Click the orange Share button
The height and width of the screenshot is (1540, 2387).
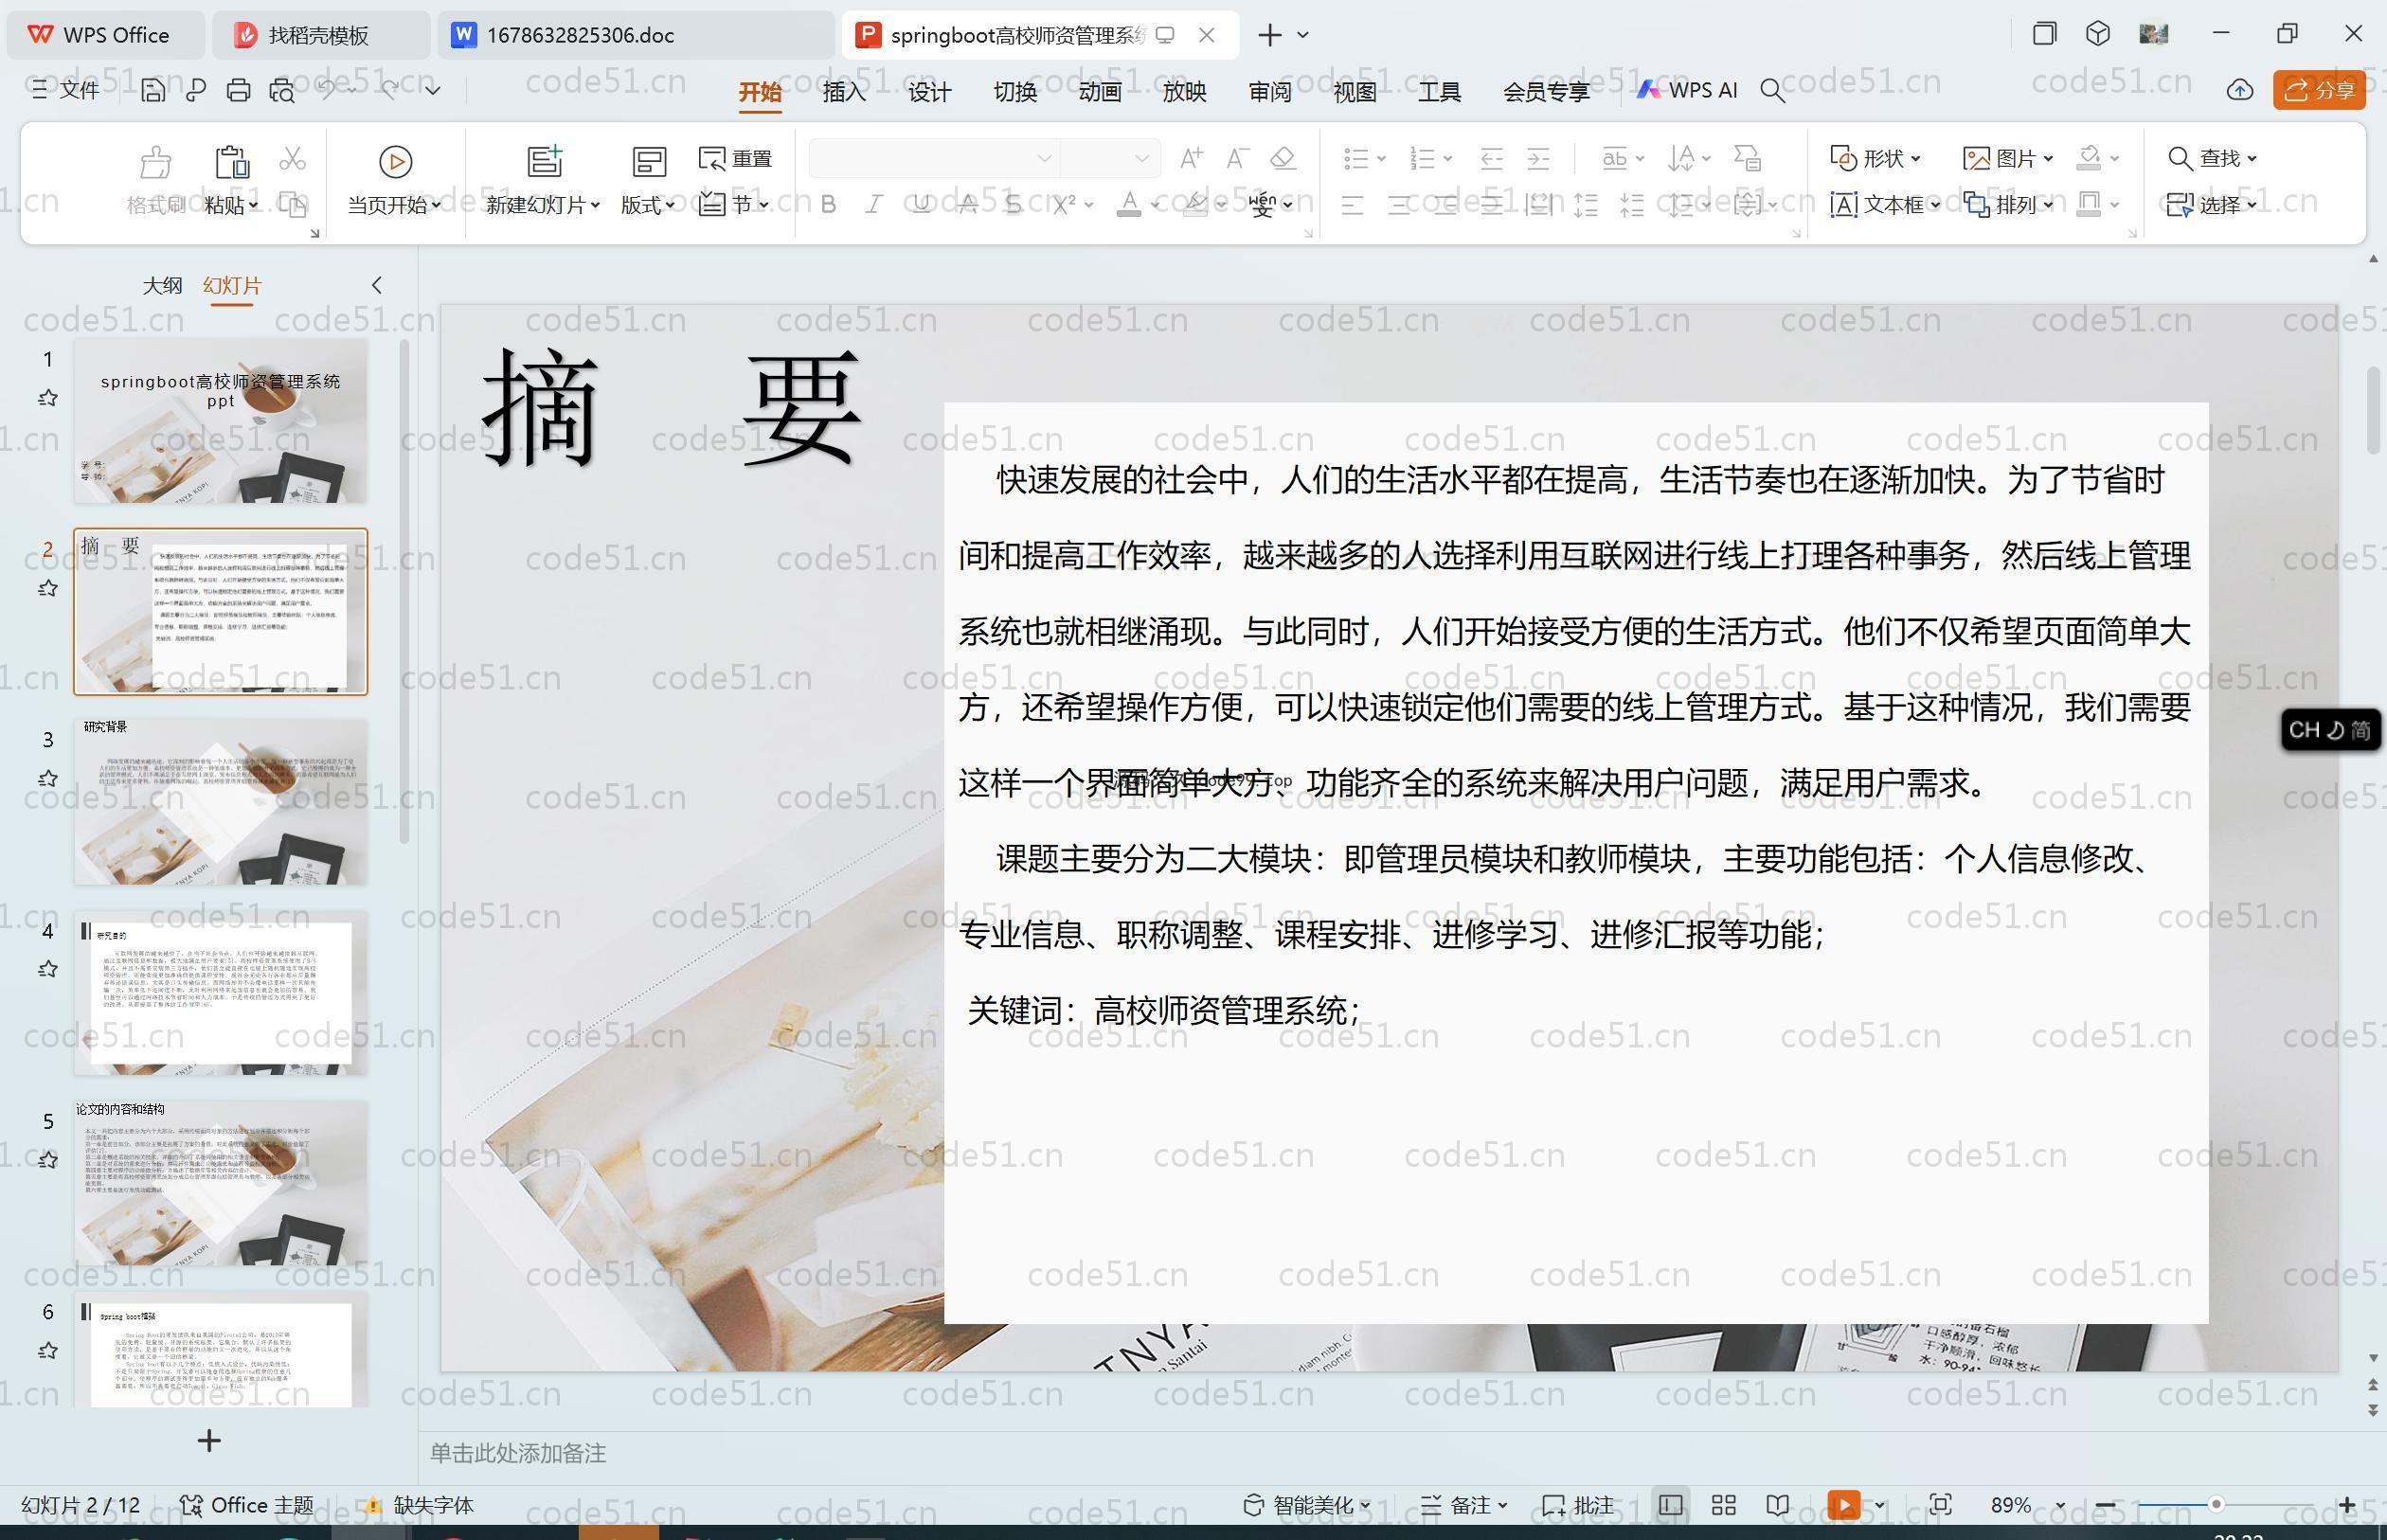coord(2319,90)
